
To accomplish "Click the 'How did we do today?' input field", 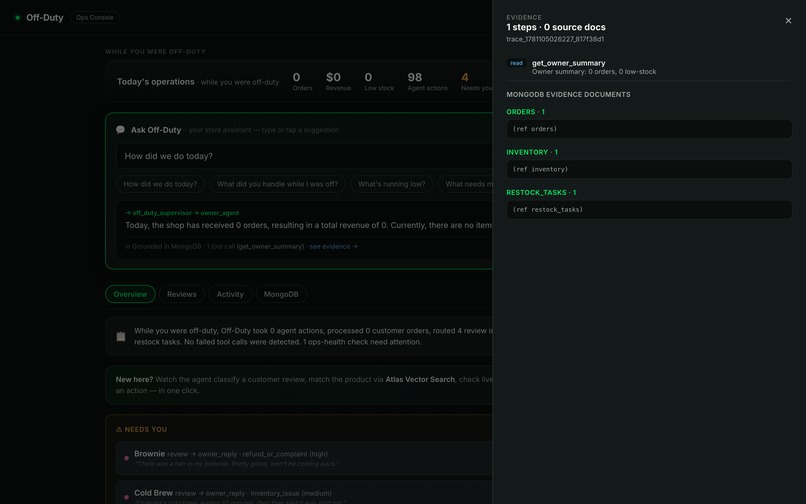I will [x=303, y=156].
